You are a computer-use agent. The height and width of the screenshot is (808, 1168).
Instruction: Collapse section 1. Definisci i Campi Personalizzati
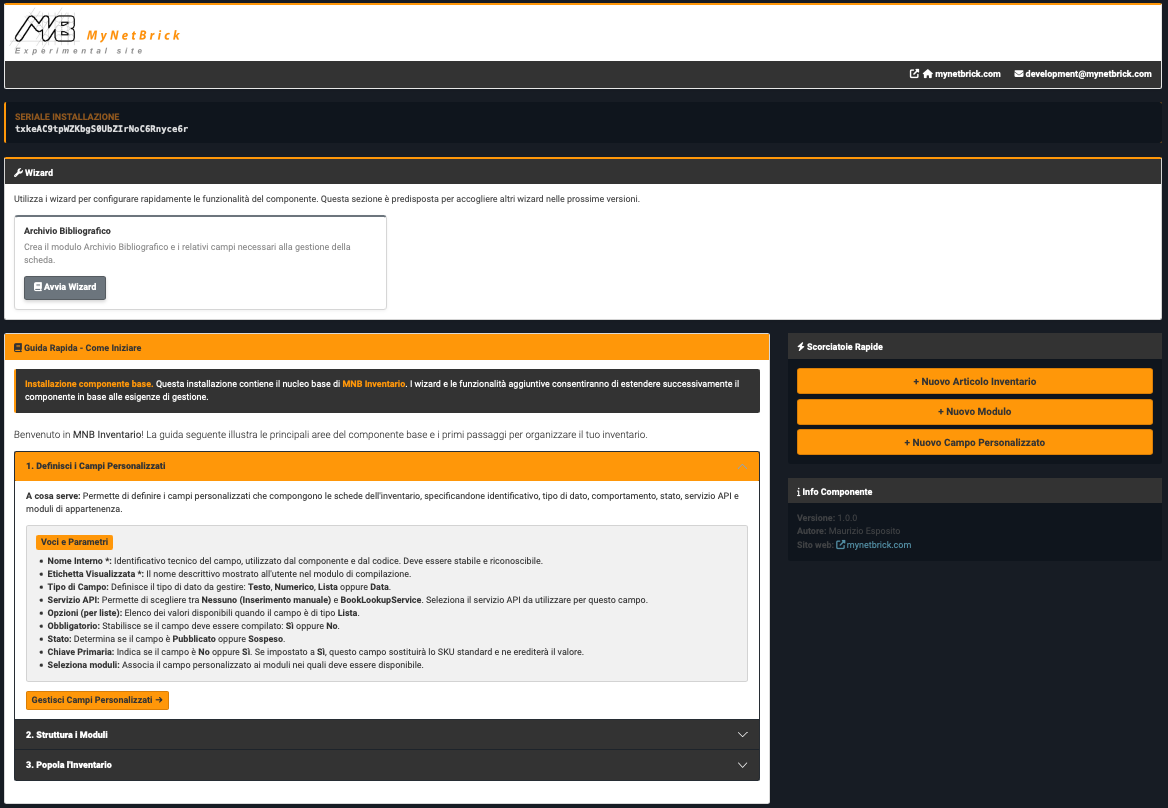387,466
